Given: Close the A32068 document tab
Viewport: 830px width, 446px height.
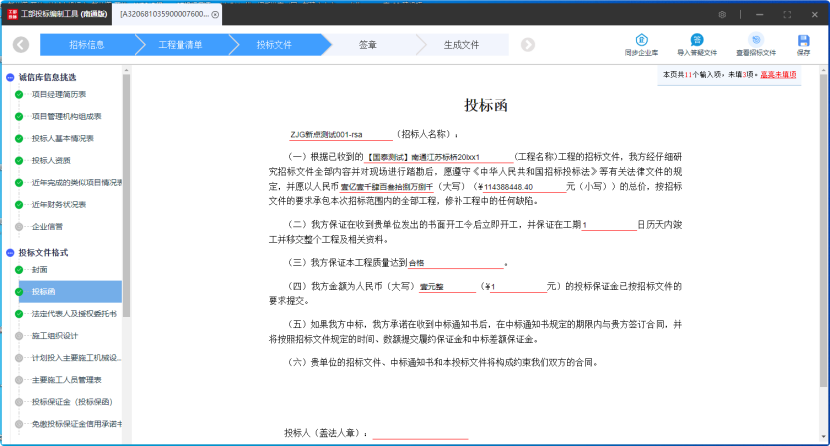Looking at the screenshot, I should click(x=216, y=15).
